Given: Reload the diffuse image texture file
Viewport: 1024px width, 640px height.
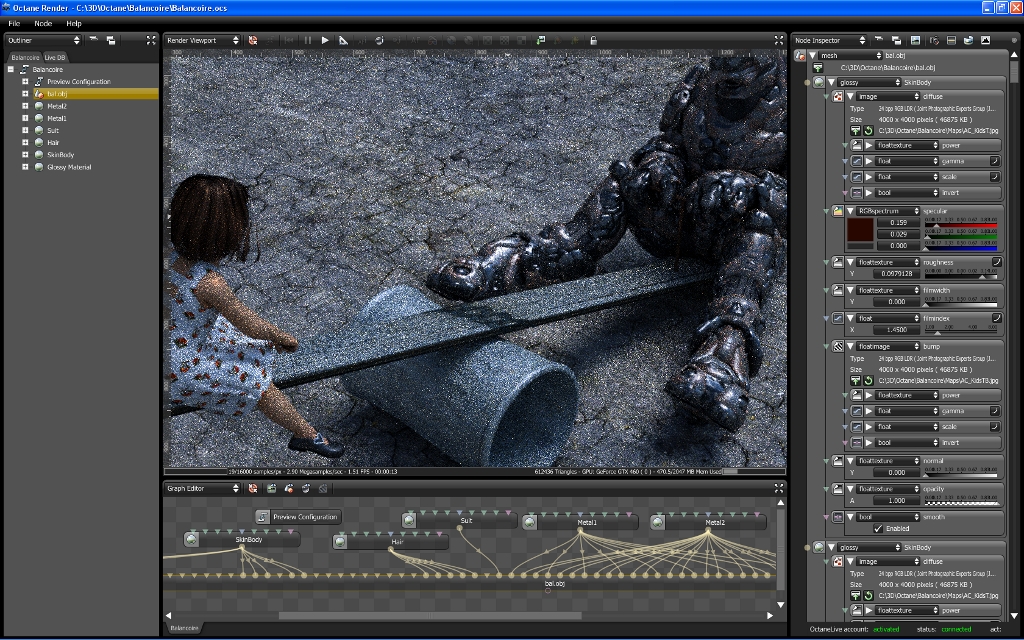Looking at the screenshot, I should click(868, 130).
